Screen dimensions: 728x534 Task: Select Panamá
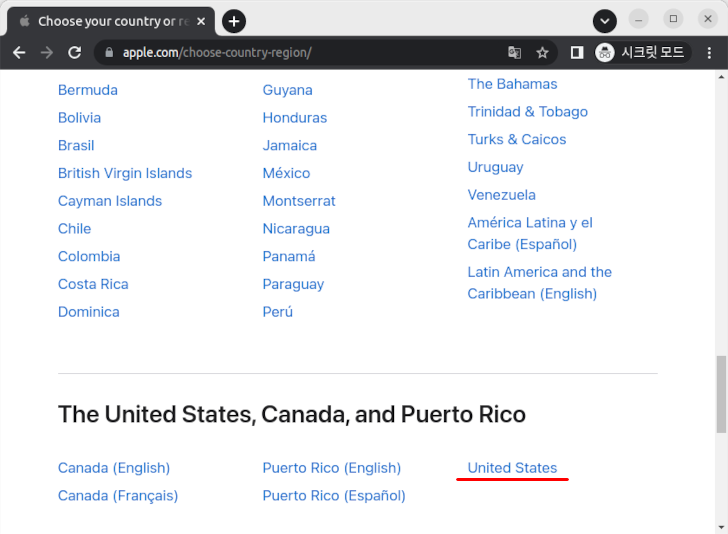pyautogui.click(x=289, y=256)
